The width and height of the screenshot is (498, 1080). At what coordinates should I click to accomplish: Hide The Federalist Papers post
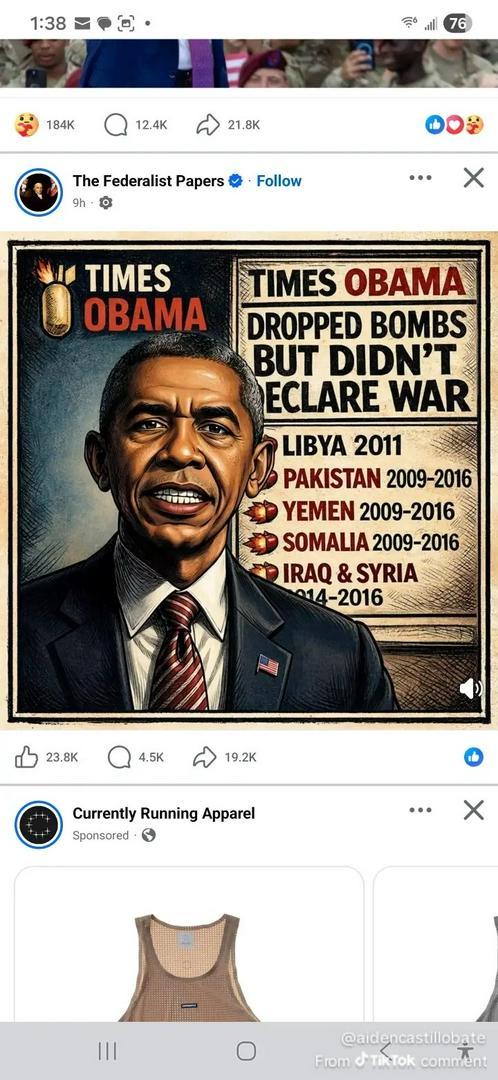pos(474,178)
